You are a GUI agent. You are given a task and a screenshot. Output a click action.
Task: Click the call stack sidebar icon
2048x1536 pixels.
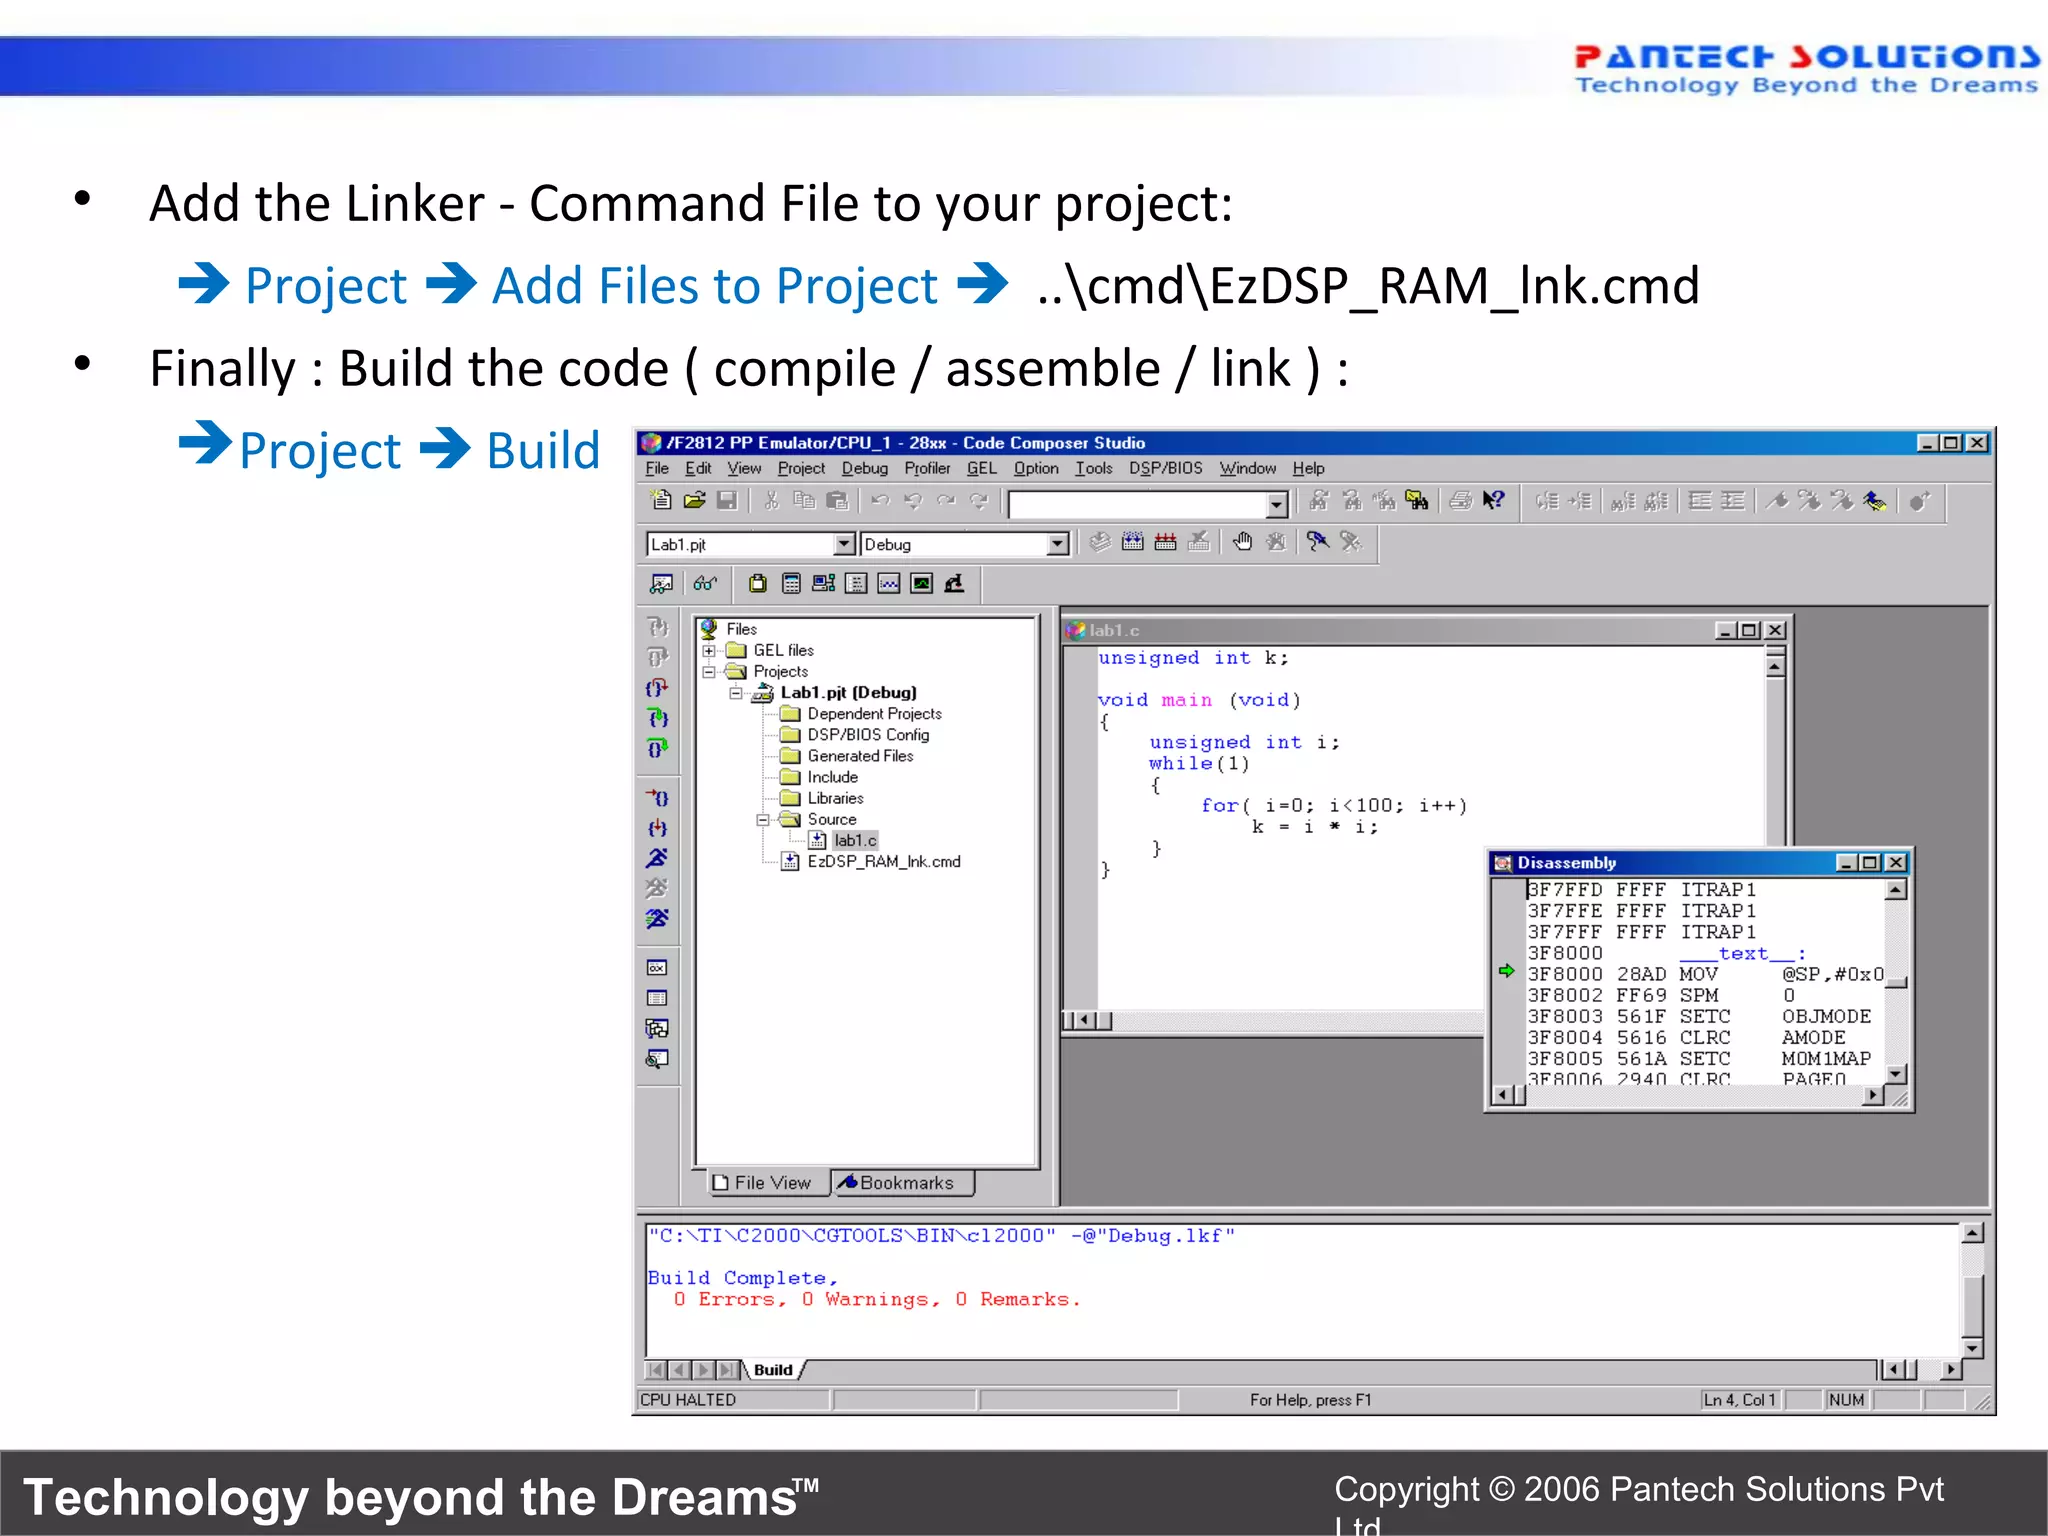click(x=657, y=1028)
